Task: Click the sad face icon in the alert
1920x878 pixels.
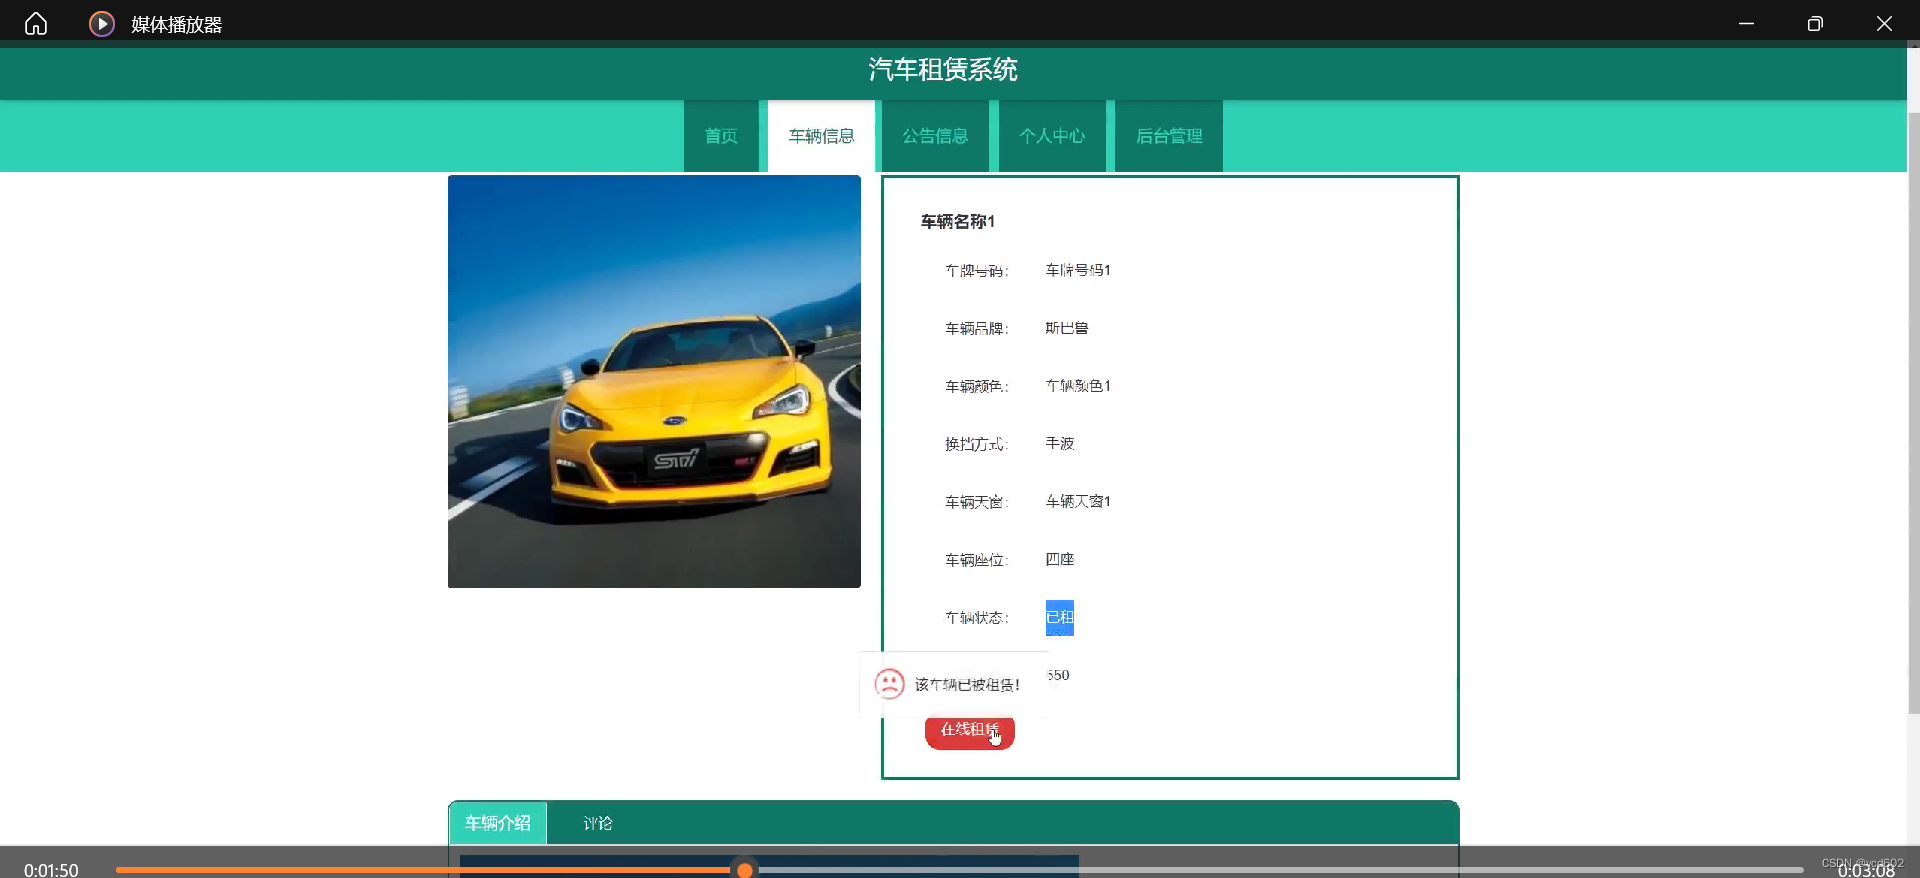Action: tap(889, 684)
